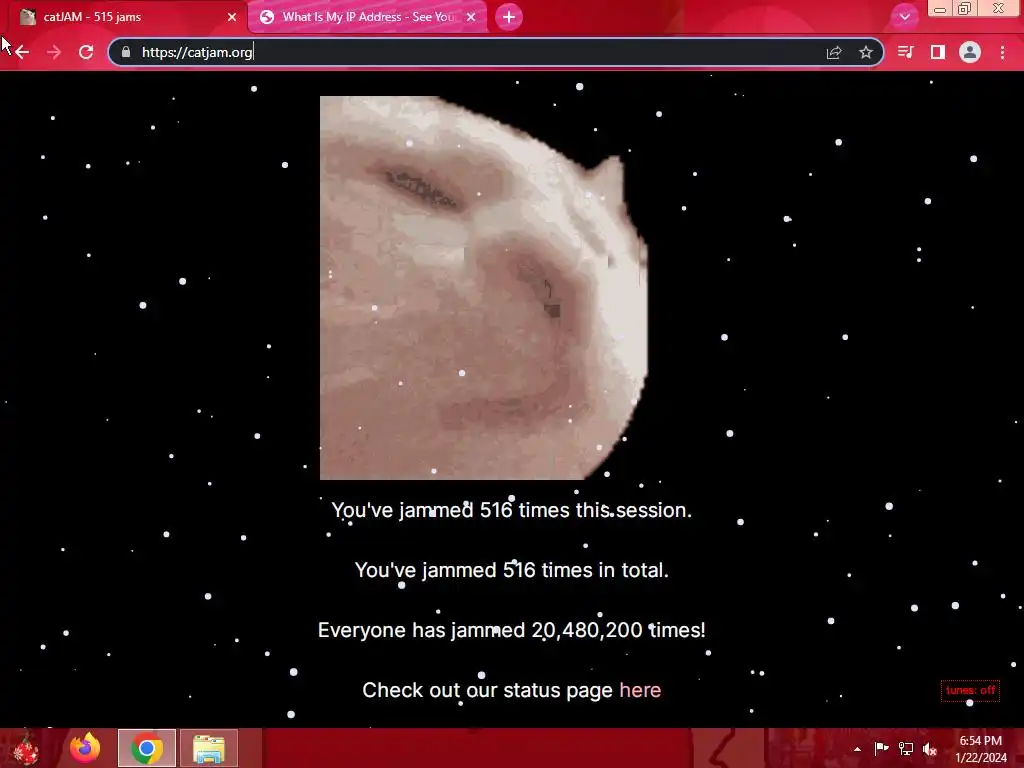Close the catJAM tab

(x=232, y=17)
